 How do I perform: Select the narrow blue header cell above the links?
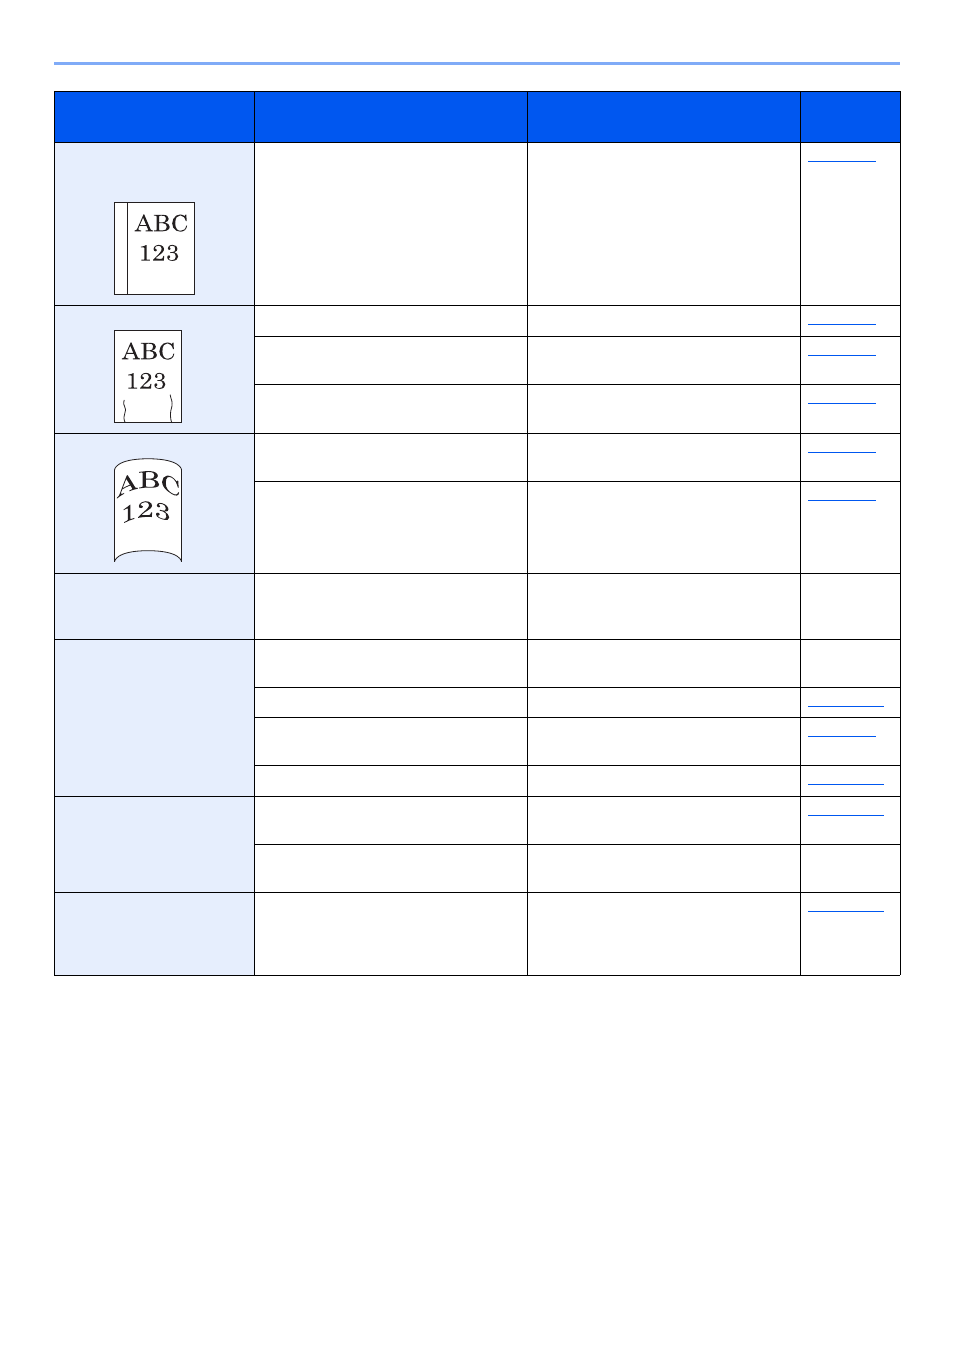[850, 117]
